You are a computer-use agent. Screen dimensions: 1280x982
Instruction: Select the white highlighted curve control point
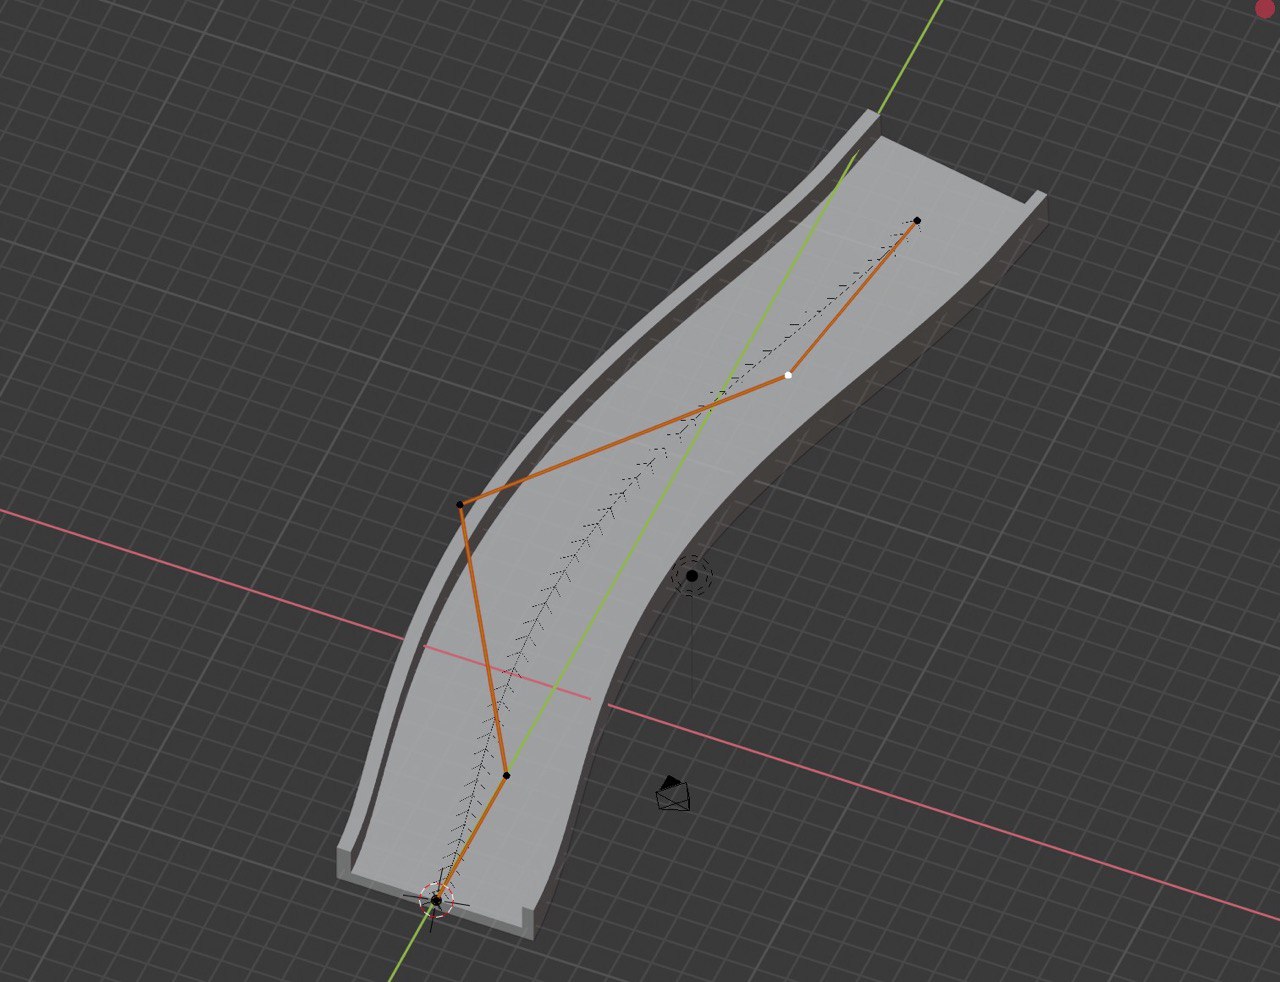pyautogui.click(x=788, y=375)
